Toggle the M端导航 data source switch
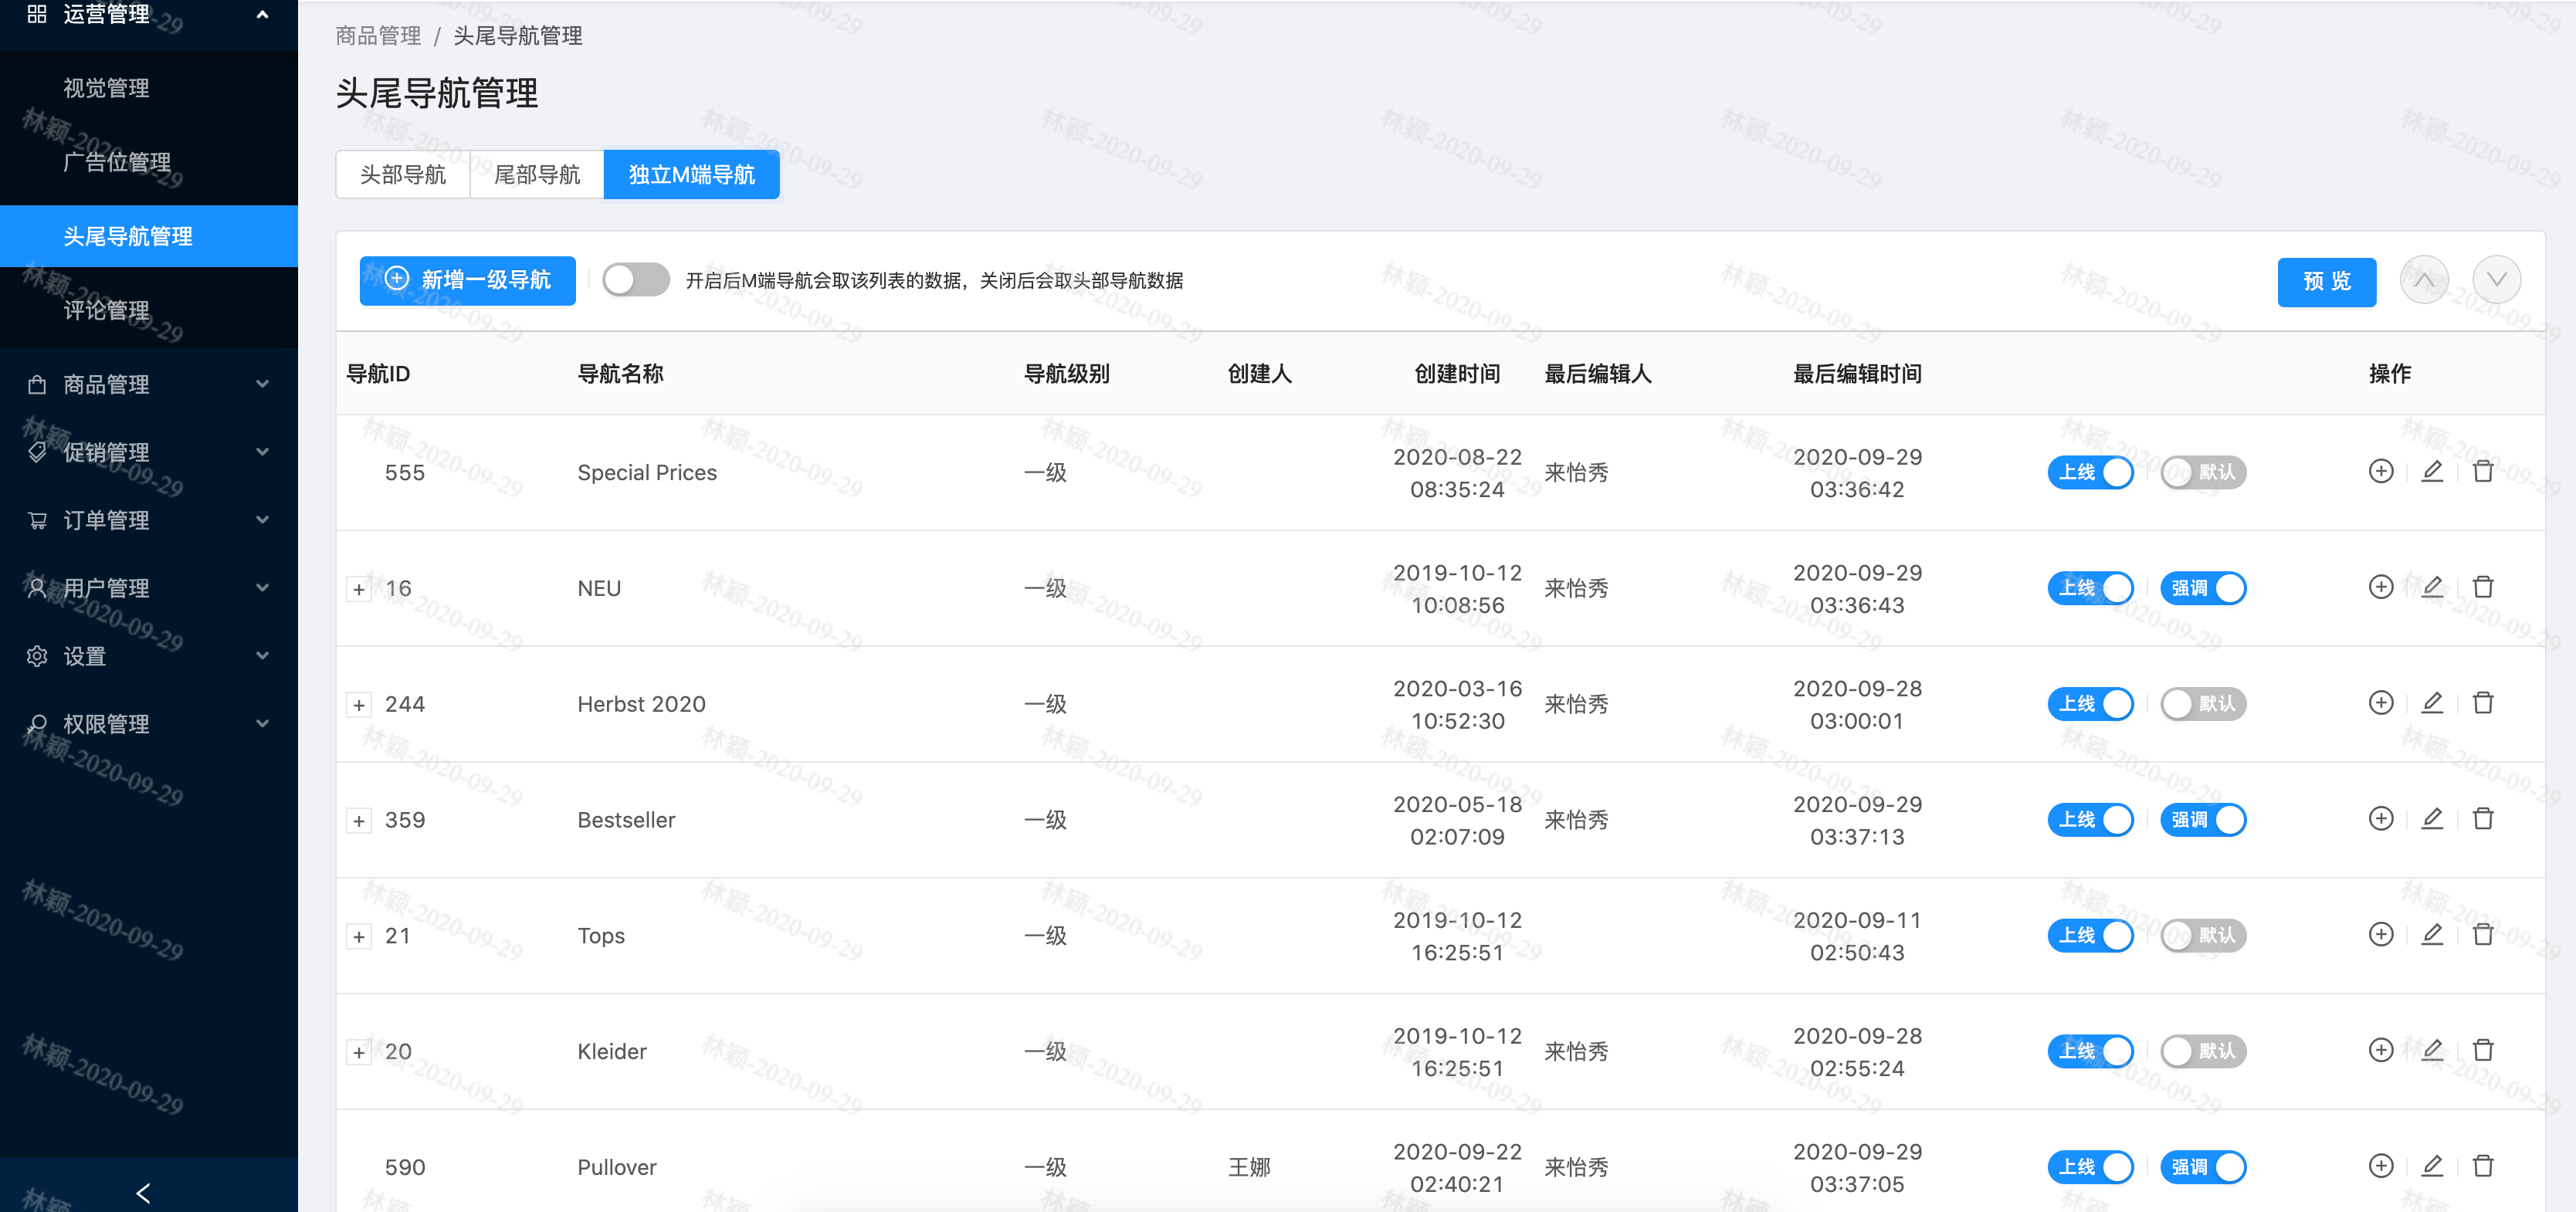2576x1212 pixels. coord(636,280)
